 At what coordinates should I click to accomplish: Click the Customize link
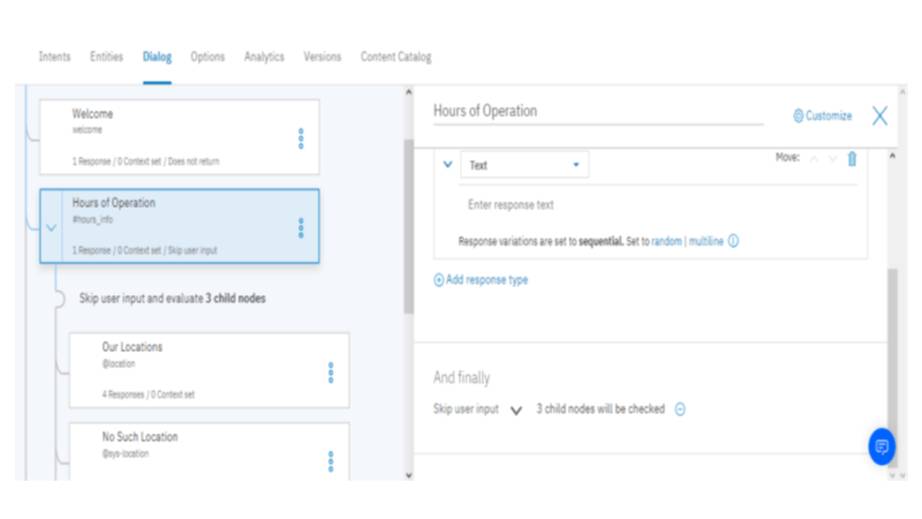(x=822, y=116)
